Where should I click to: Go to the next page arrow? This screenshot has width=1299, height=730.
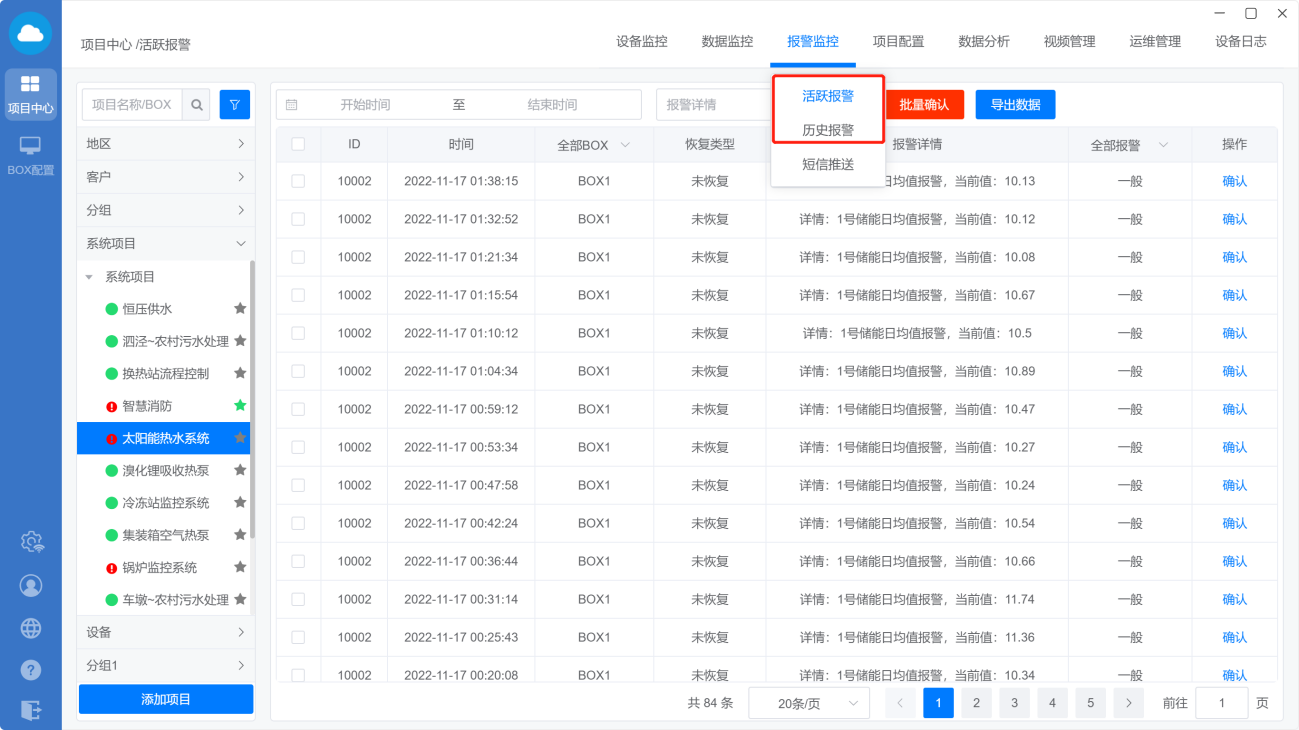(x=1128, y=703)
